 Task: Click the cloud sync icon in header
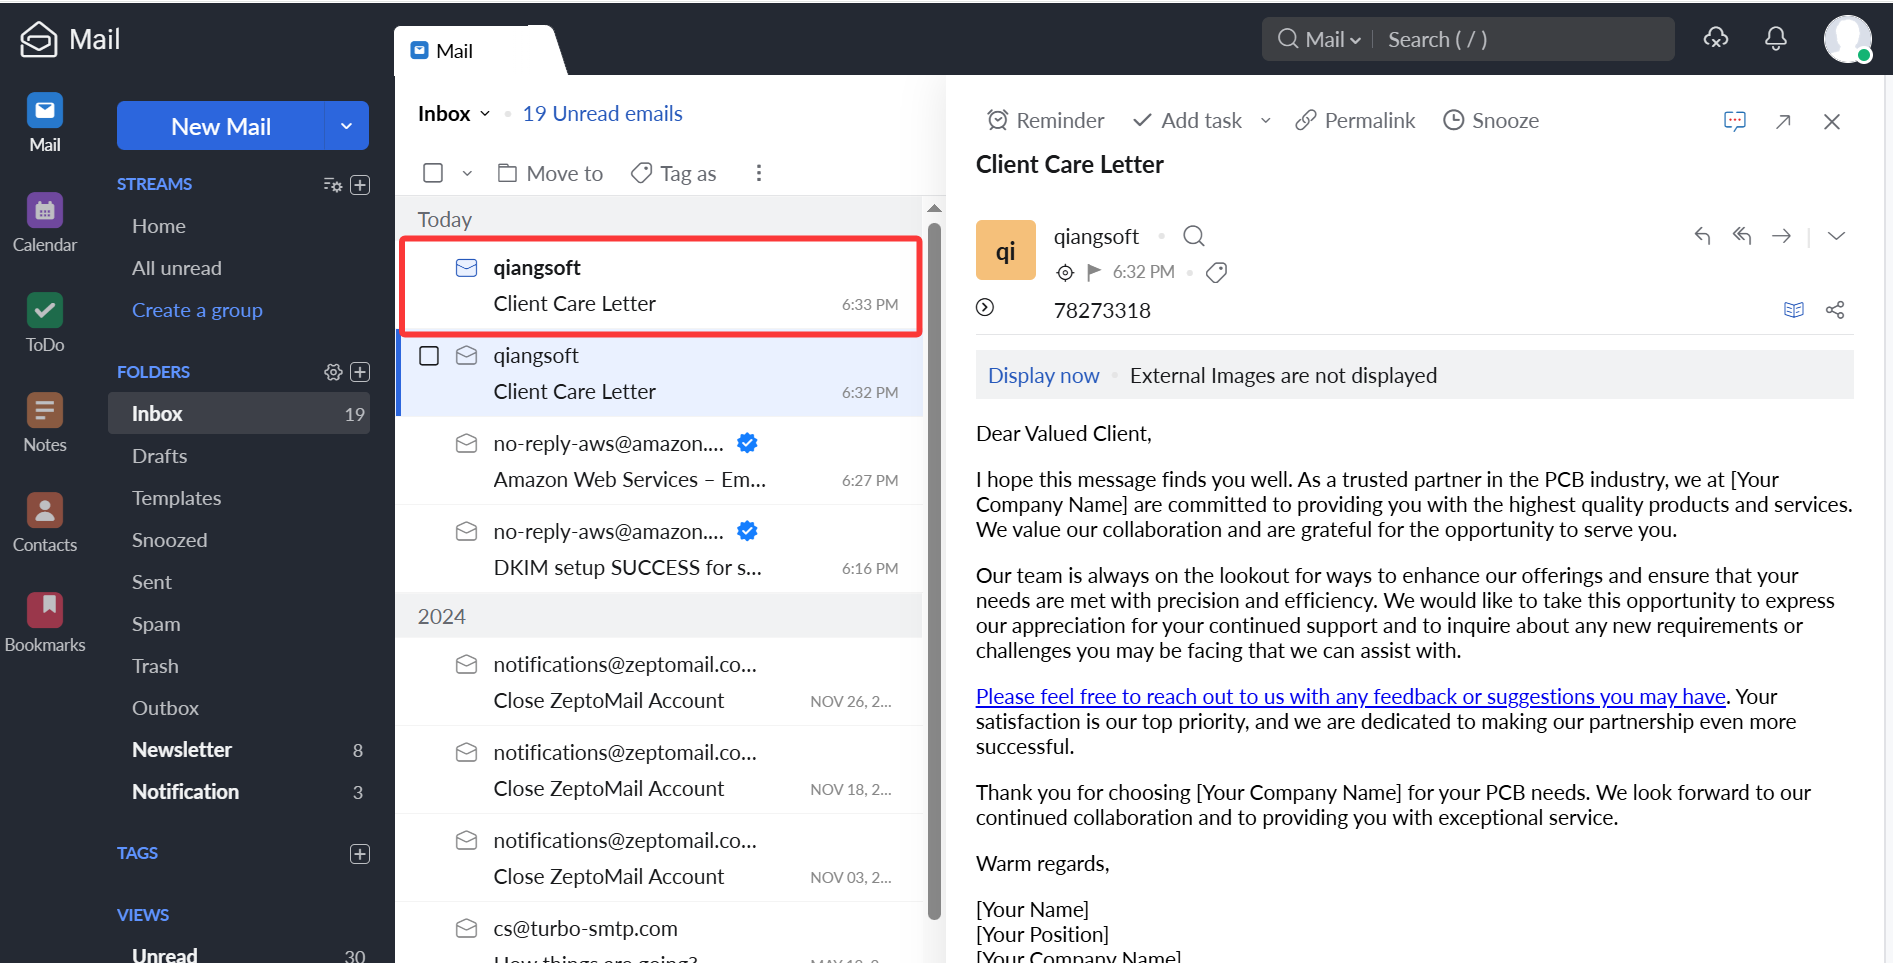(1716, 39)
